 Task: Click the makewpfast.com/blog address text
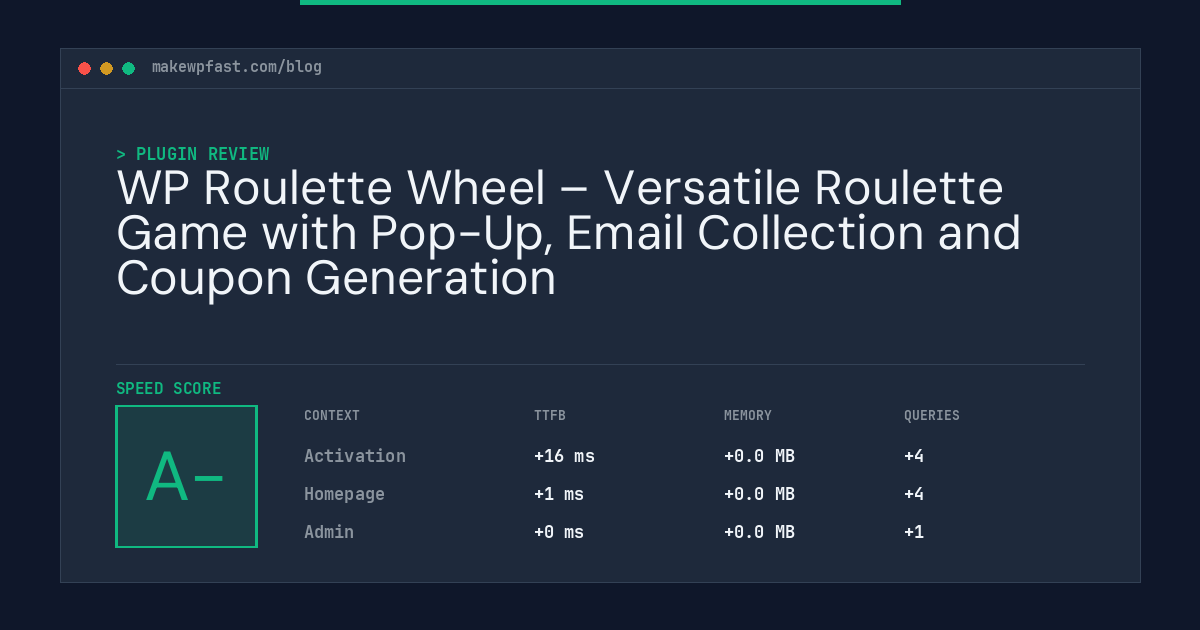point(237,67)
